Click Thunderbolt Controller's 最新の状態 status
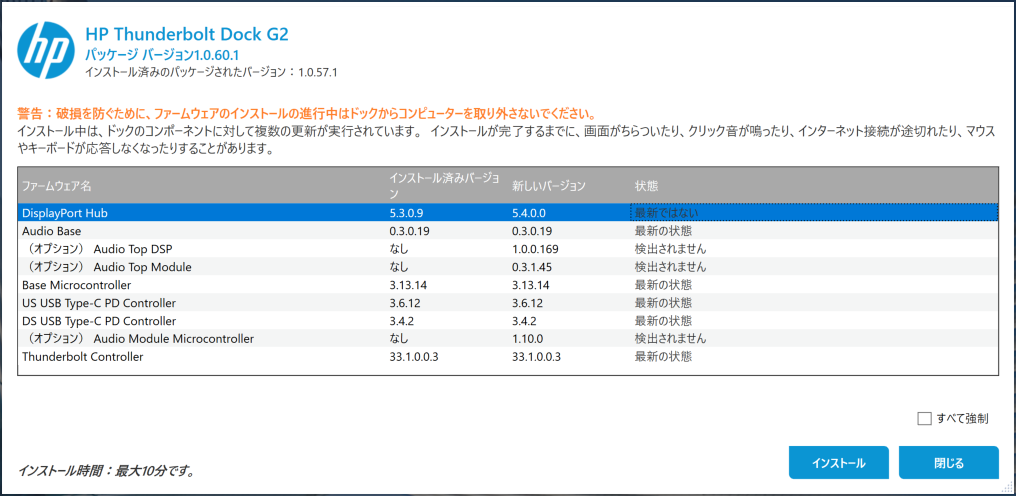The height and width of the screenshot is (496, 1016). pos(663,357)
